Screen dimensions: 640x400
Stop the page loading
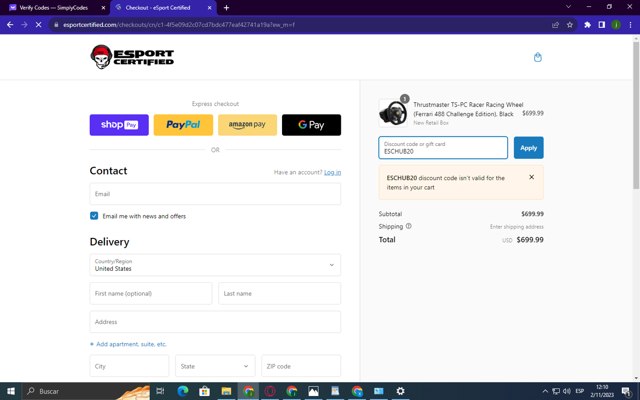pyautogui.click(x=38, y=25)
